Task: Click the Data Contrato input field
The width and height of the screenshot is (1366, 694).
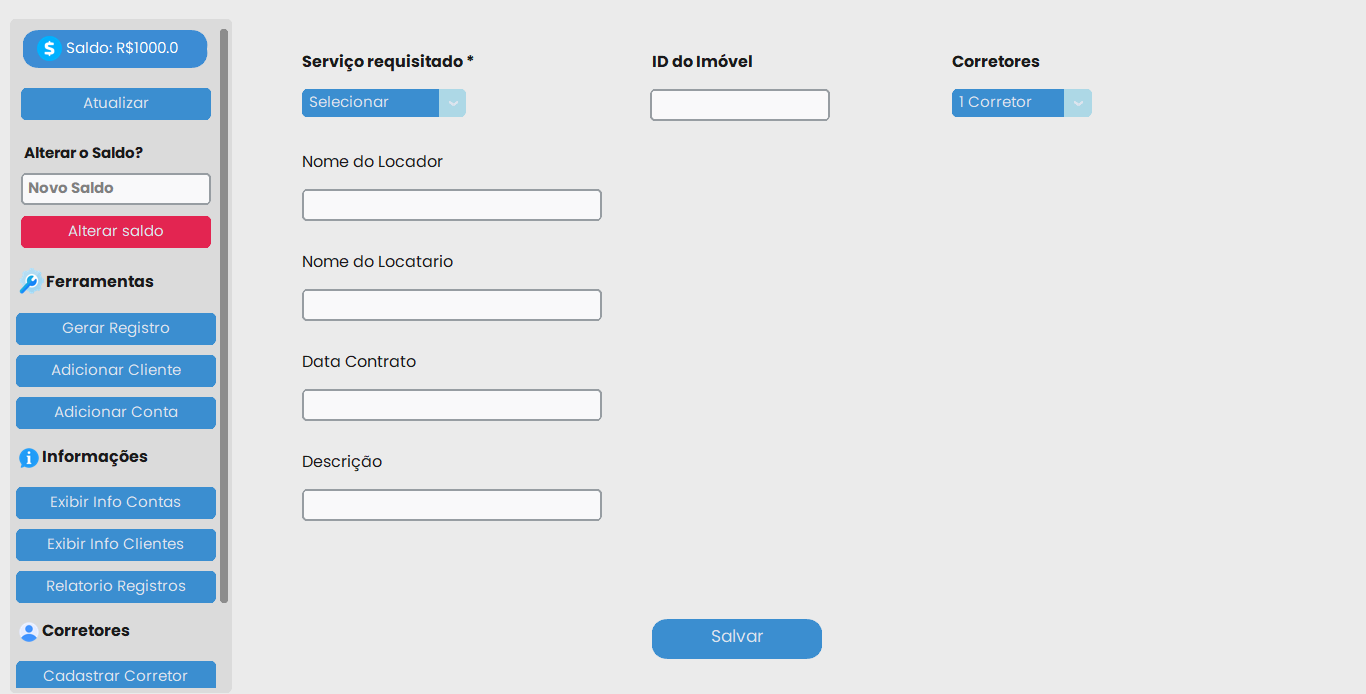Action: pos(451,404)
